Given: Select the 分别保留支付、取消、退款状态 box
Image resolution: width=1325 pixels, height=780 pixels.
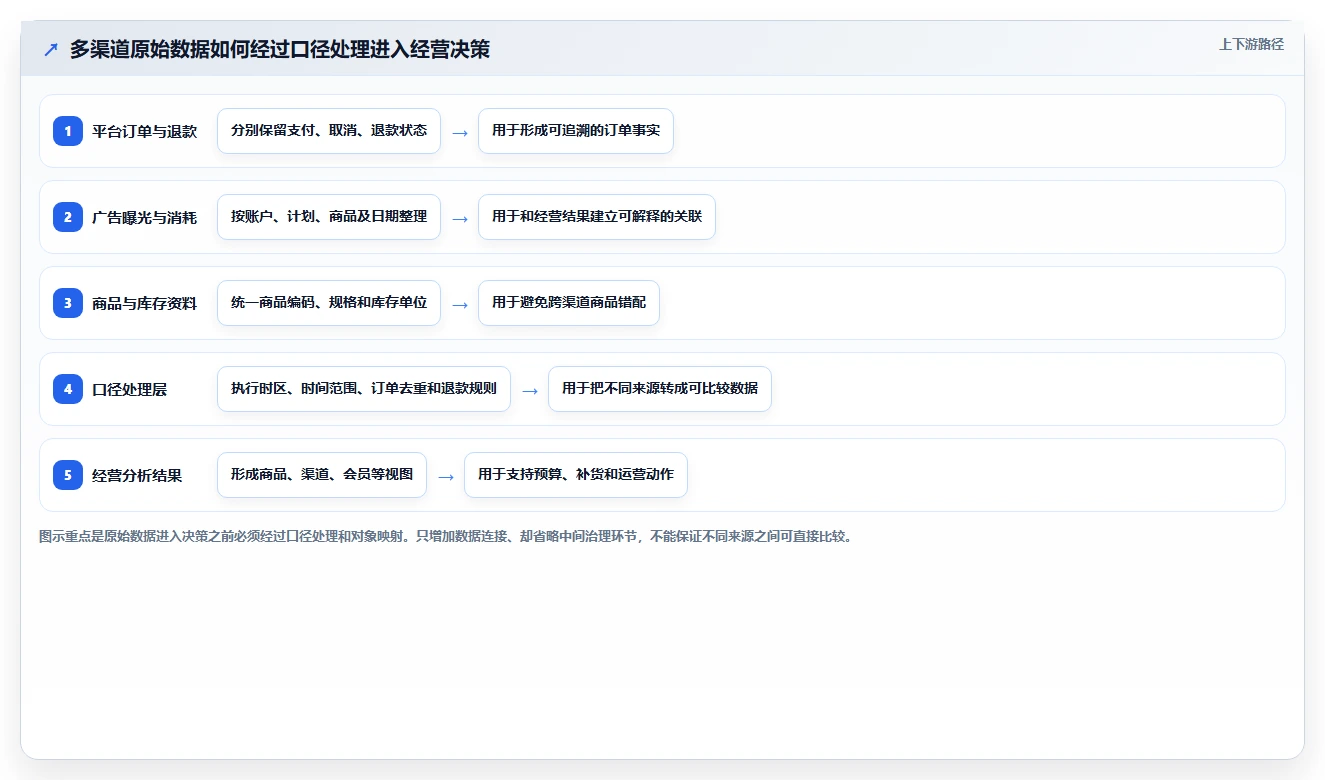Looking at the screenshot, I should (x=329, y=131).
